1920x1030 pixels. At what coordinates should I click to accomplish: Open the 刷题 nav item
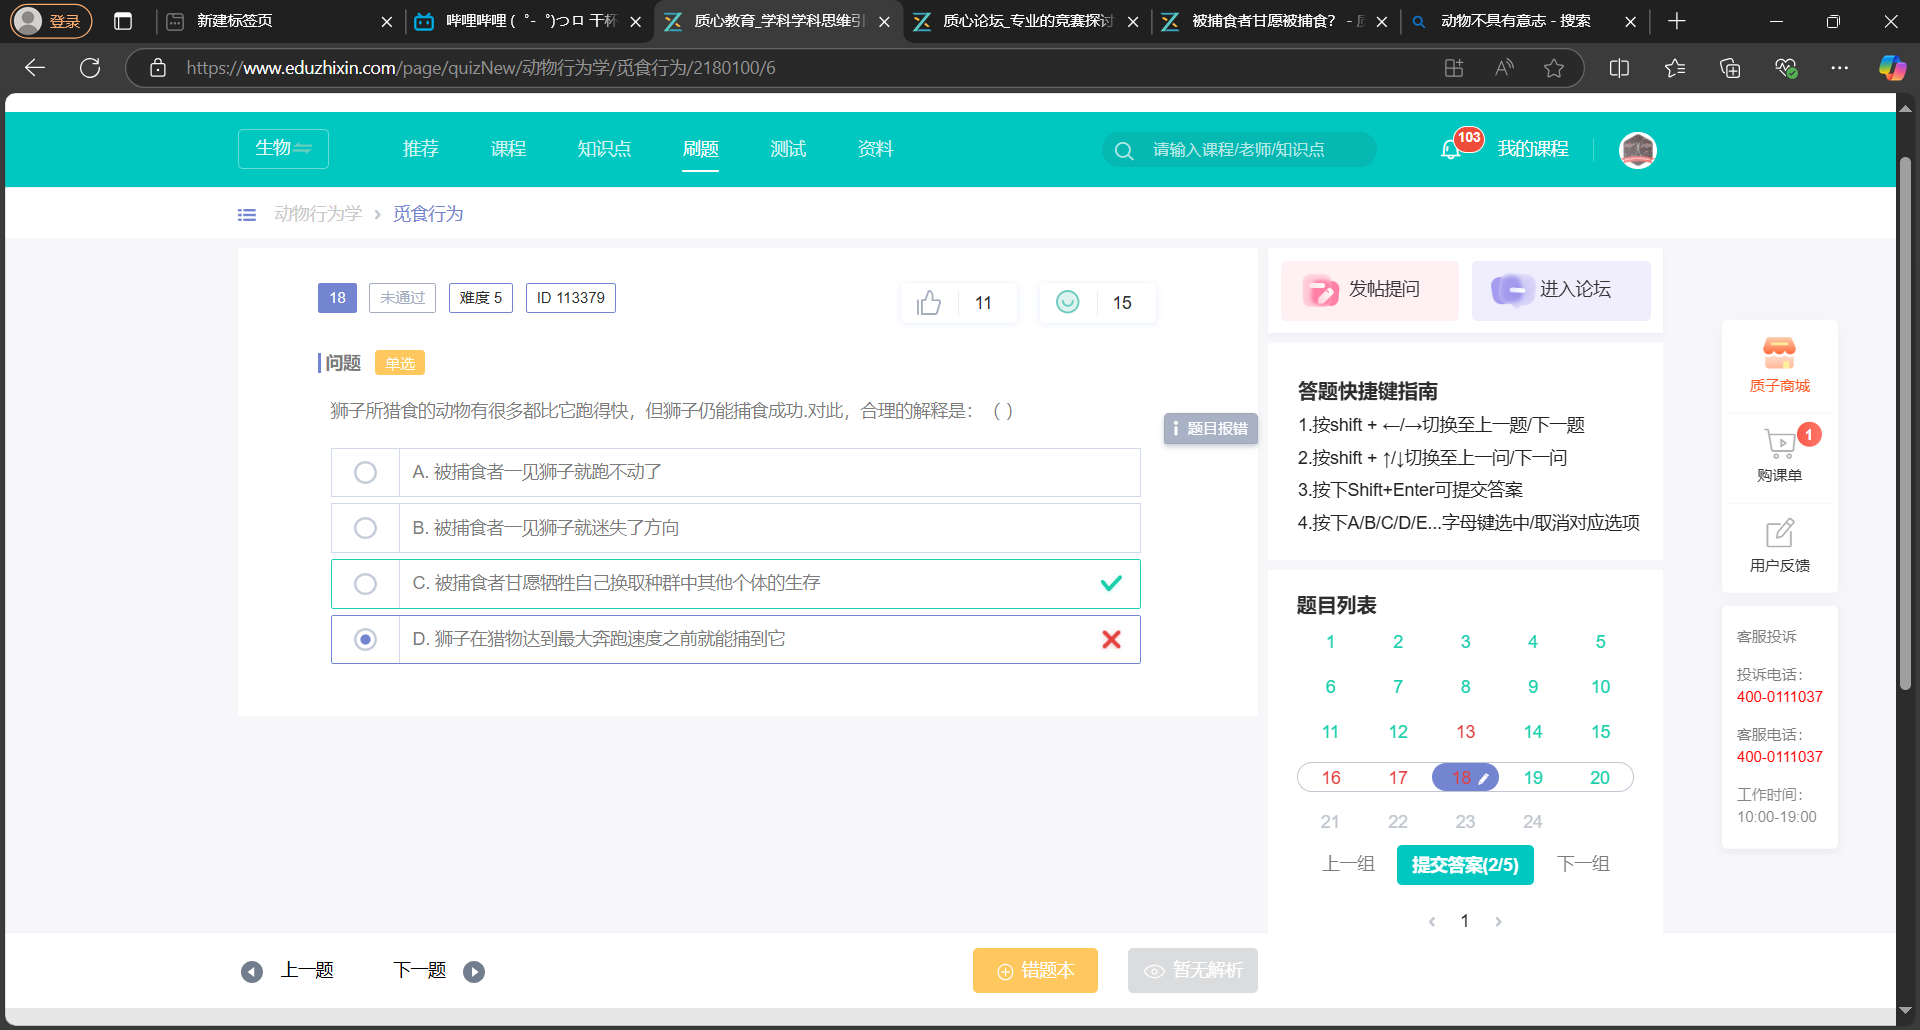click(700, 149)
